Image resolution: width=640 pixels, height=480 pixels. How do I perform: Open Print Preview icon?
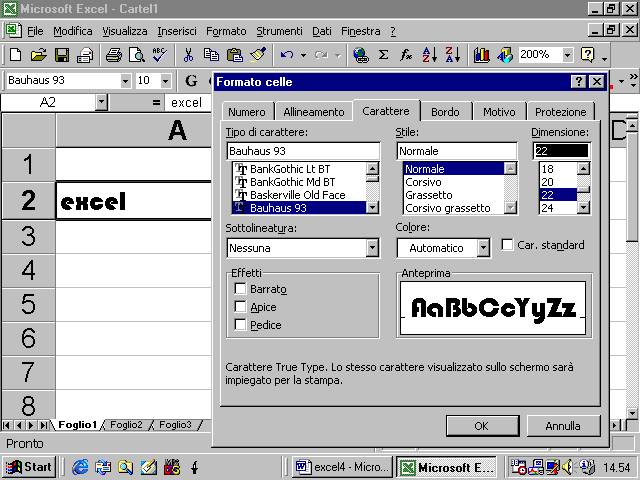[x=137, y=55]
